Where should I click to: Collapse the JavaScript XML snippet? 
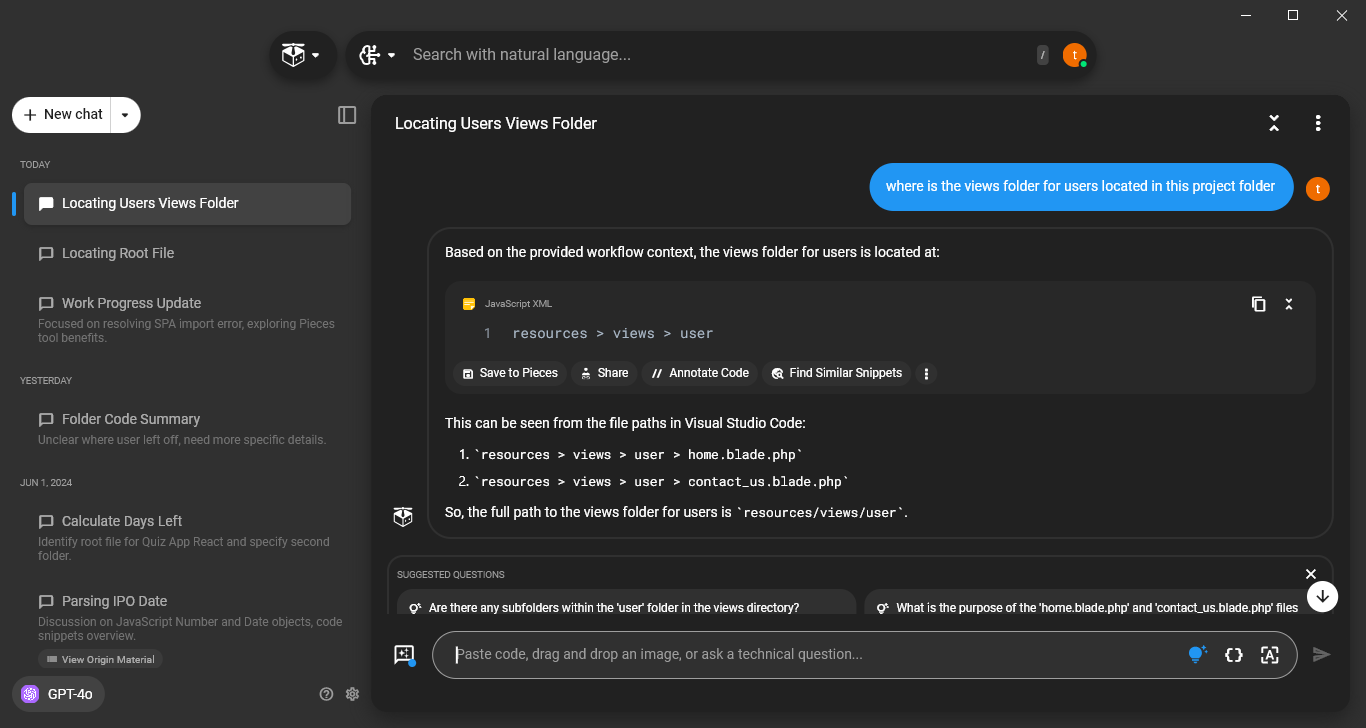[x=1288, y=304]
